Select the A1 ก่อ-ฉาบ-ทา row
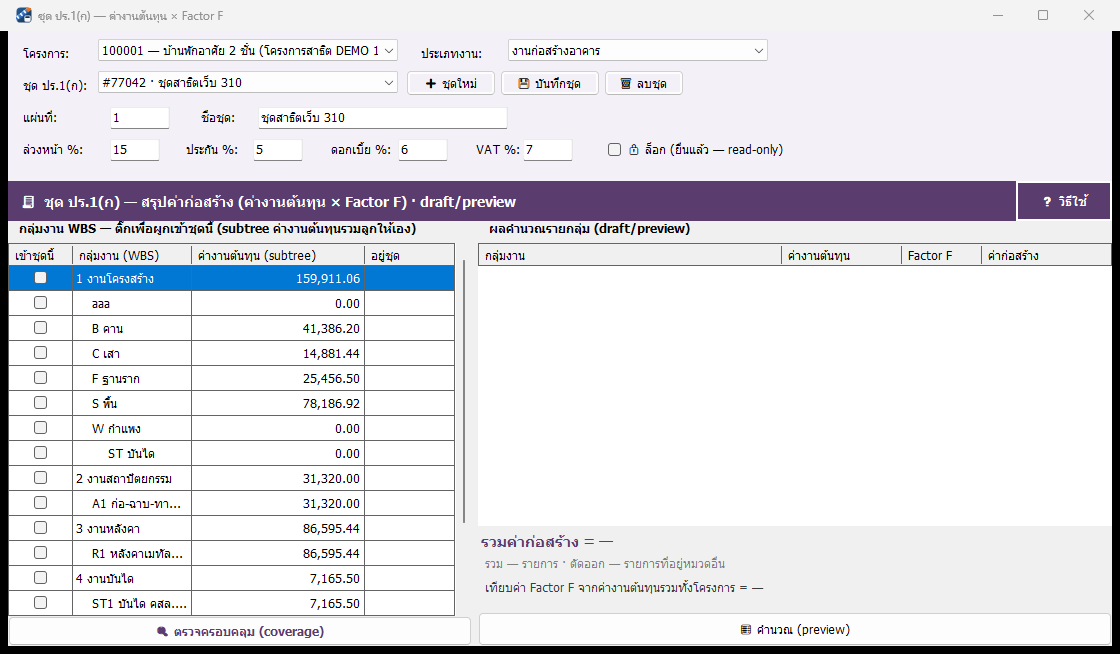This screenshot has height=654, width=1120. (x=231, y=503)
